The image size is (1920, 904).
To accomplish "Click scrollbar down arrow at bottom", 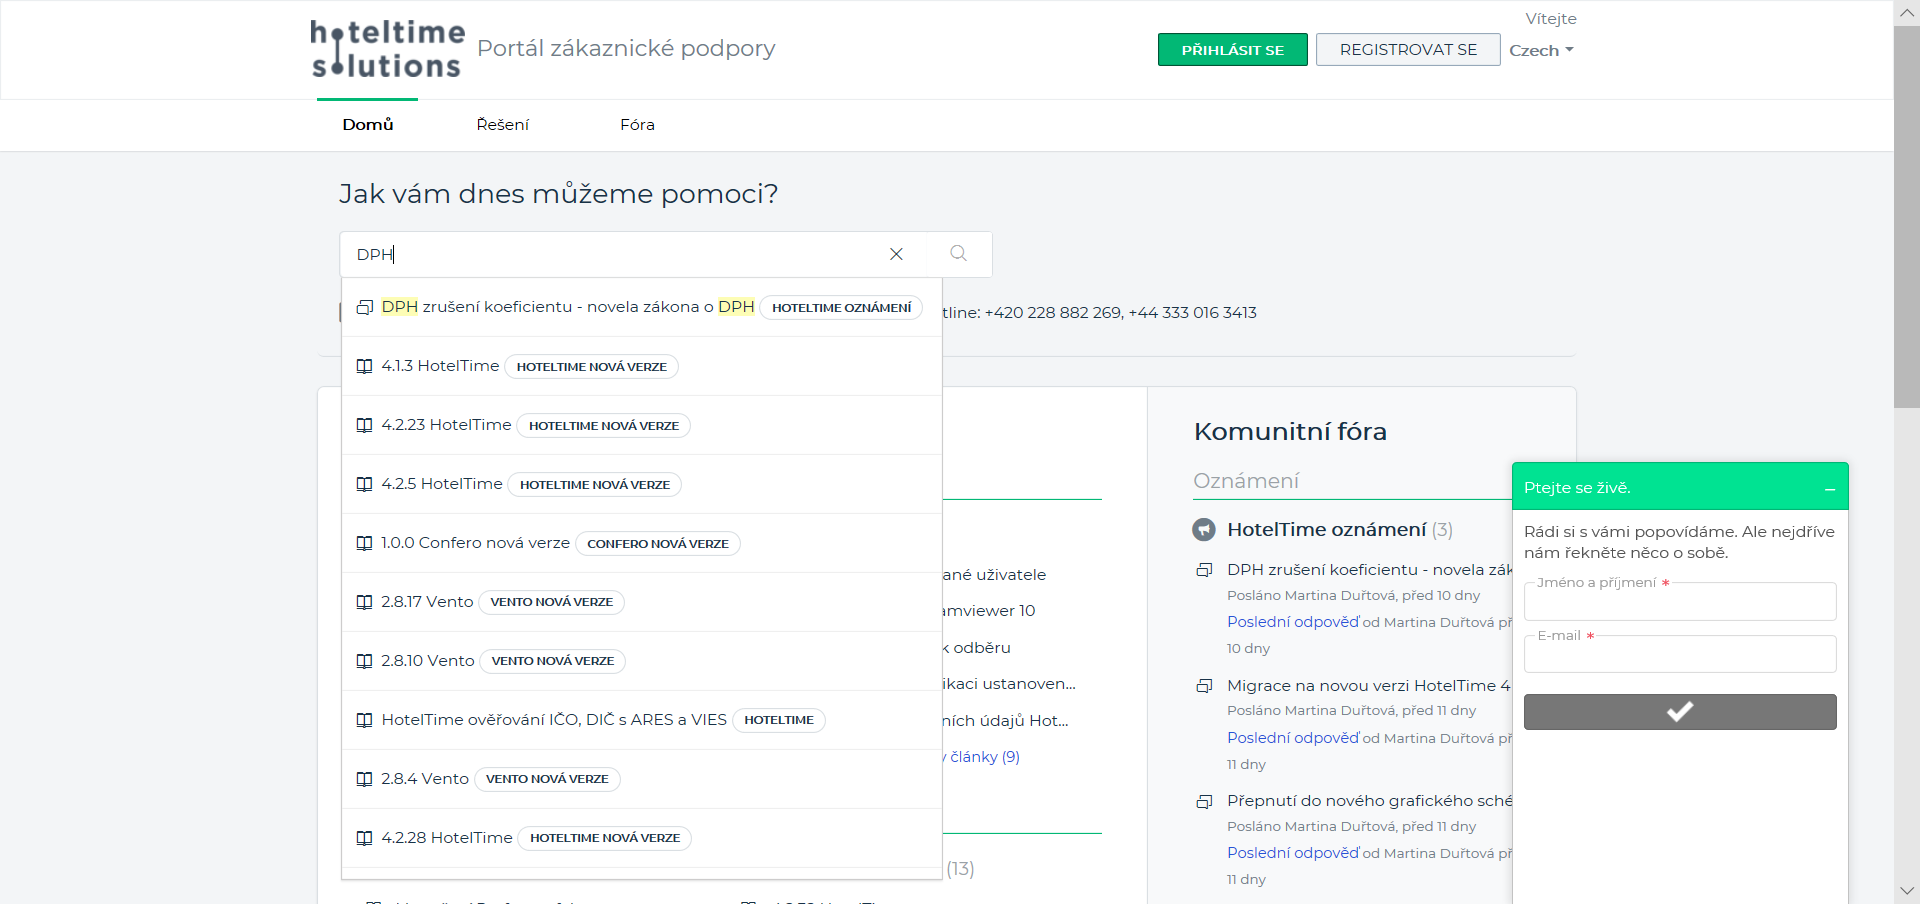I will click(1906, 890).
